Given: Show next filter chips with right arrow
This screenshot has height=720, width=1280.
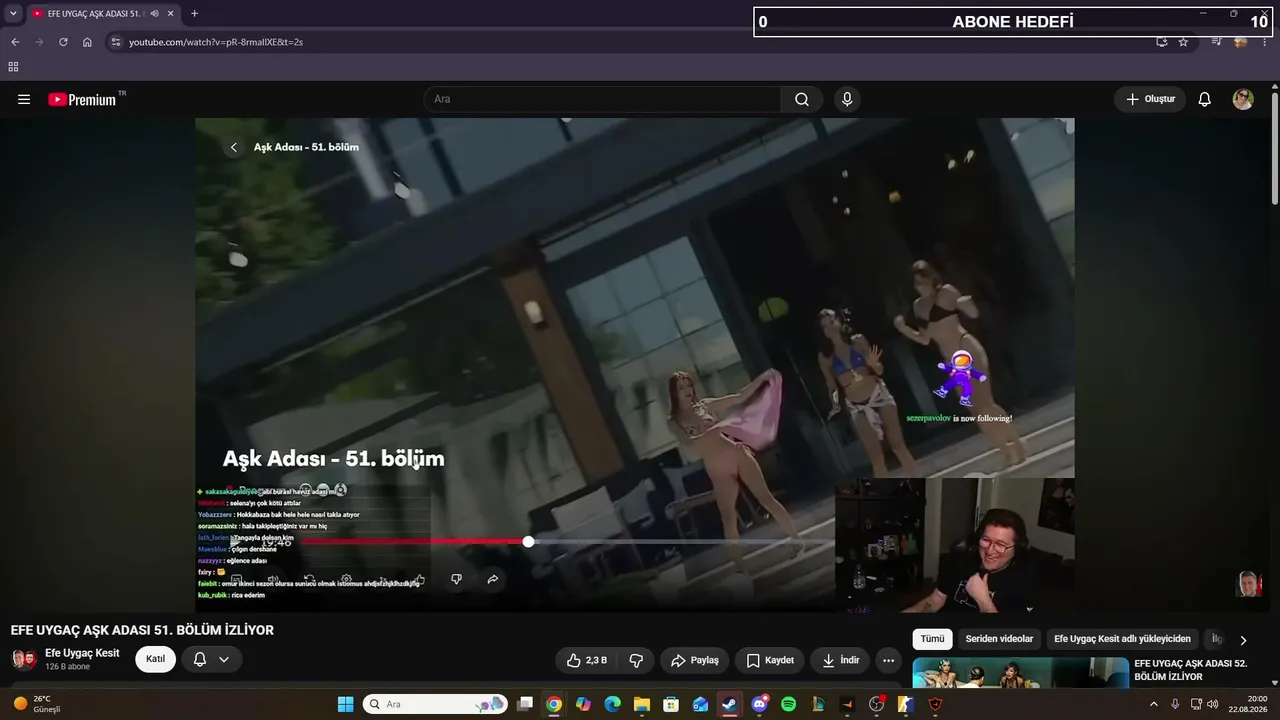Looking at the screenshot, I should pyautogui.click(x=1243, y=640).
